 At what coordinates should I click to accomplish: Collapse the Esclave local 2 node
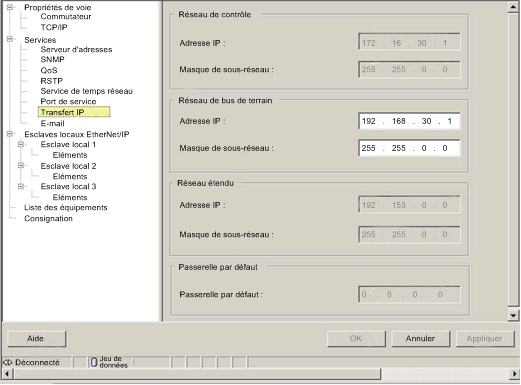[21, 165]
